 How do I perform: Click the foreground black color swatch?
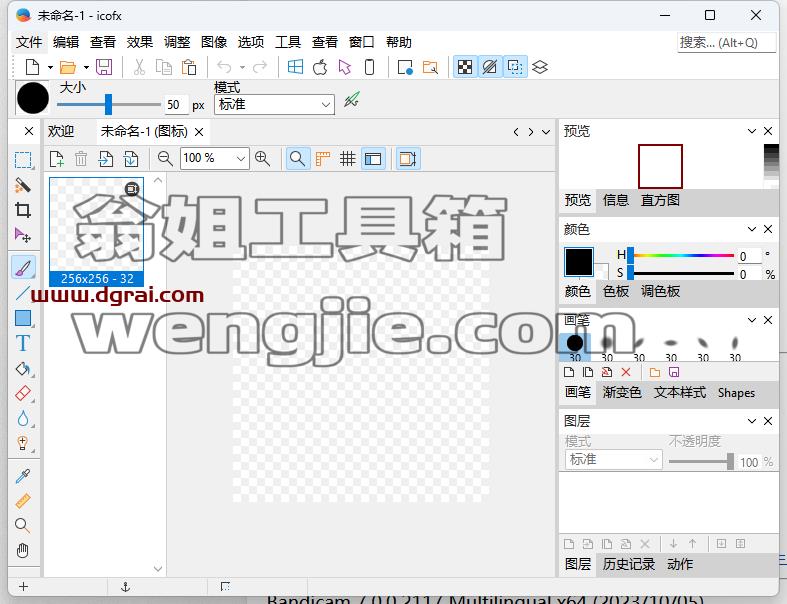(x=579, y=262)
